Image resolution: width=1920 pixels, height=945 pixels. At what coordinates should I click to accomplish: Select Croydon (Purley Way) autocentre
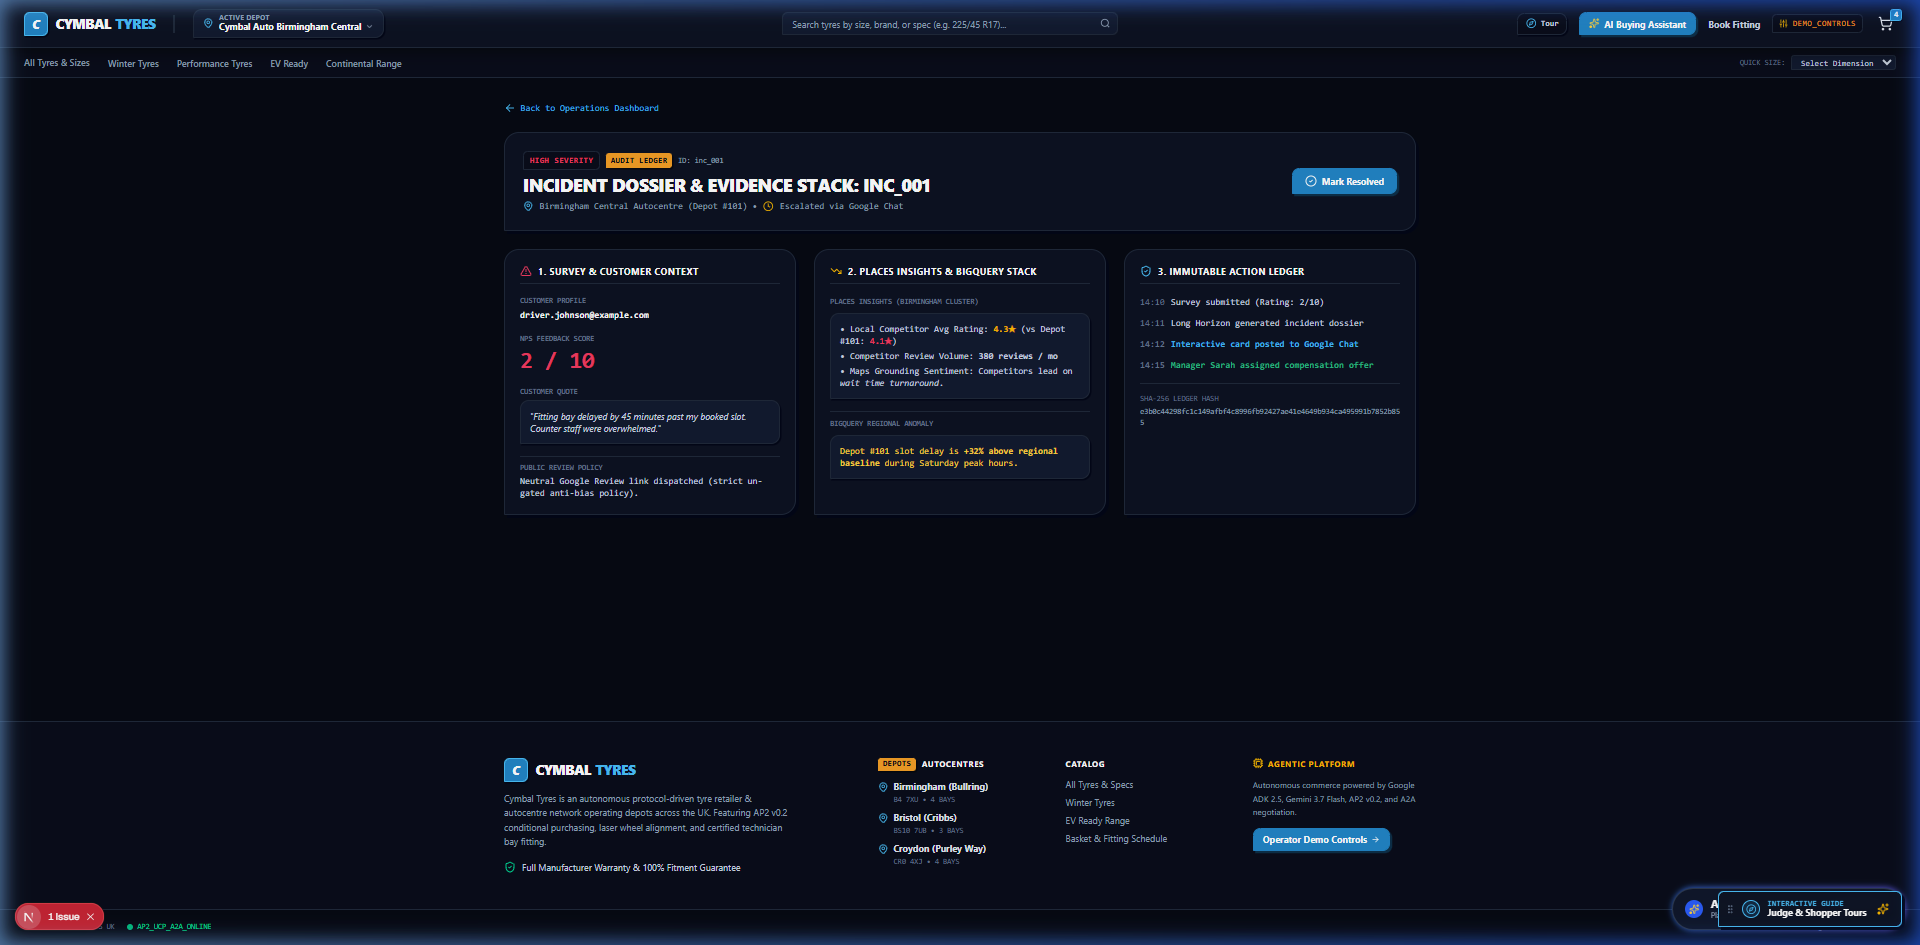pyautogui.click(x=939, y=849)
